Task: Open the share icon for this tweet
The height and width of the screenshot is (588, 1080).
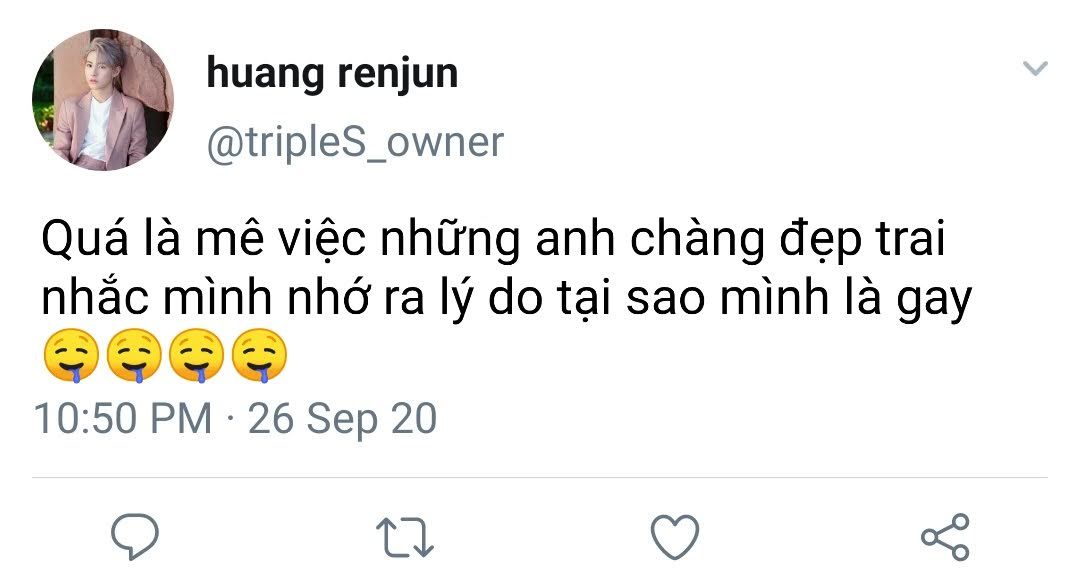Action: (x=945, y=537)
